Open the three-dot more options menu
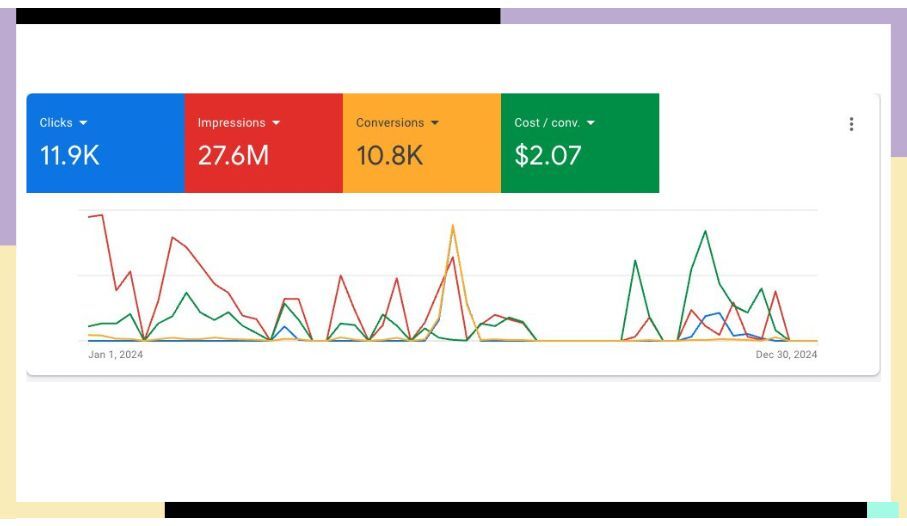 [x=851, y=124]
